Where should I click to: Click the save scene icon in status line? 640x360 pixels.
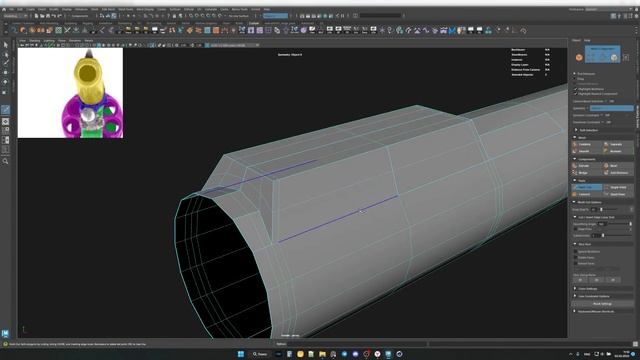coord(48,16)
